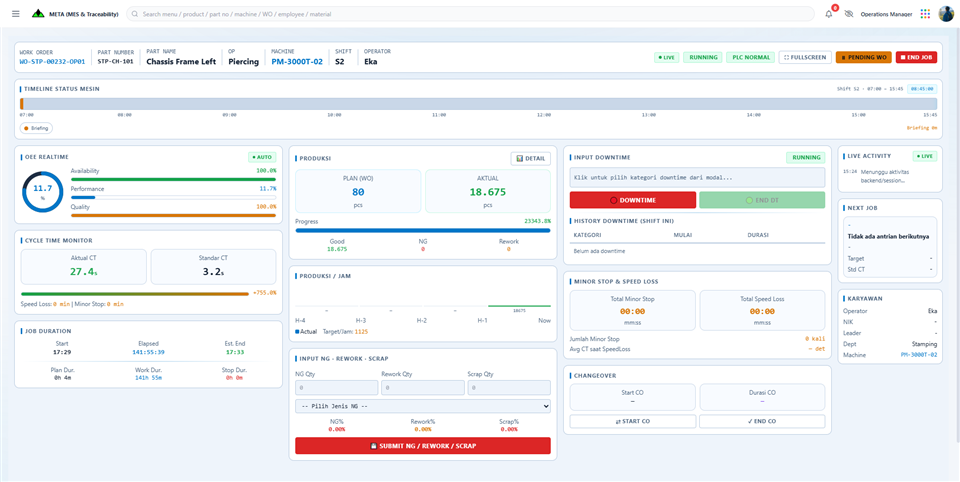The width and height of the screenshot is (960, 482).
Task: Click the 11.7% OEE circular gauge
Action: click(x=42, y=192)
